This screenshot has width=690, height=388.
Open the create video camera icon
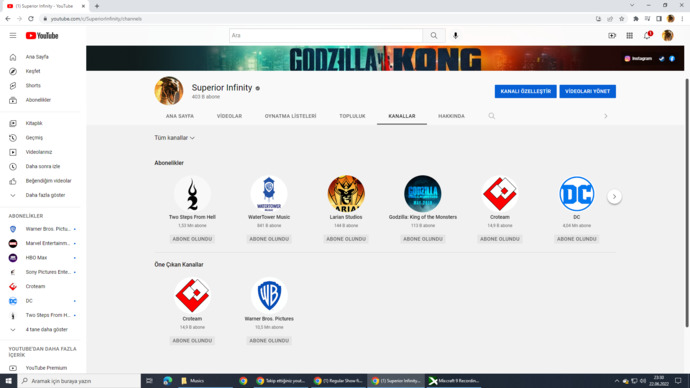[612, 36]
